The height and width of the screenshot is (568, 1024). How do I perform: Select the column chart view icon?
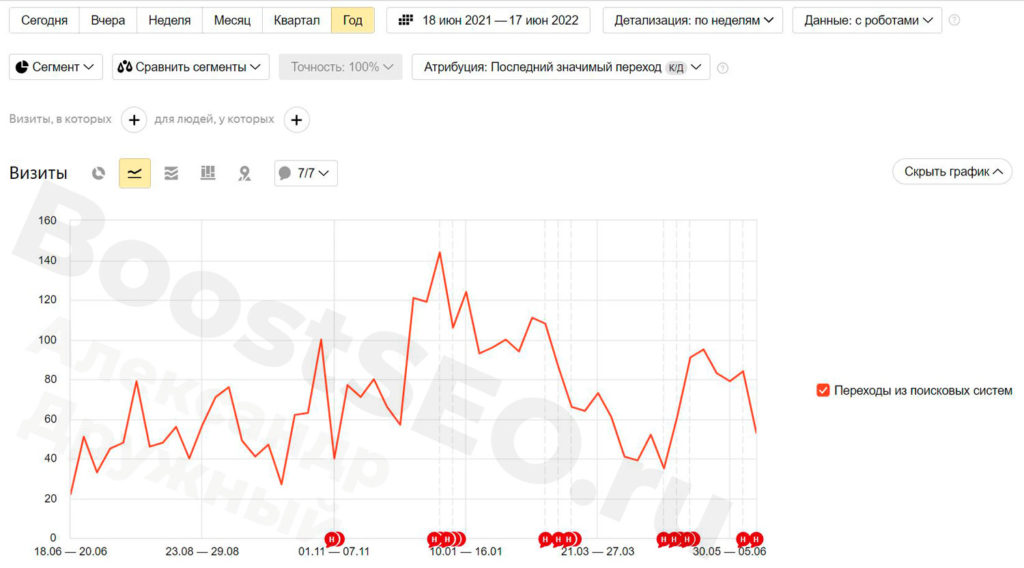pyautogui.click(x=208, y=173)
